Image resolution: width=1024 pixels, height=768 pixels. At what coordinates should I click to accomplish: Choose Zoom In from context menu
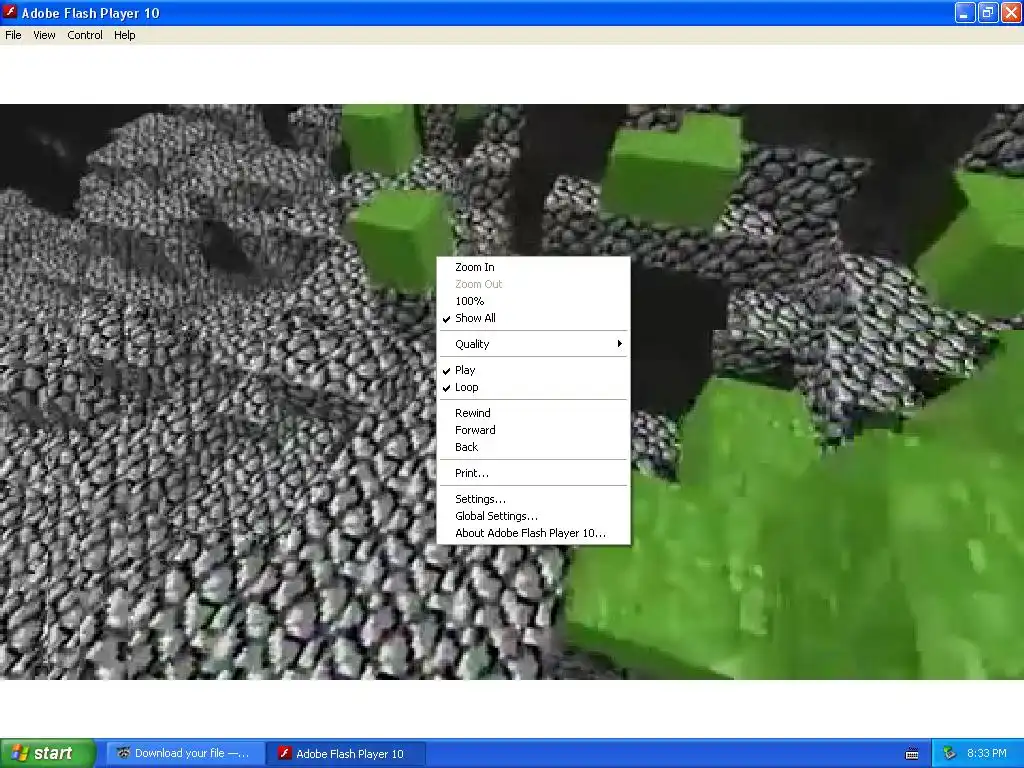[534, 267]
